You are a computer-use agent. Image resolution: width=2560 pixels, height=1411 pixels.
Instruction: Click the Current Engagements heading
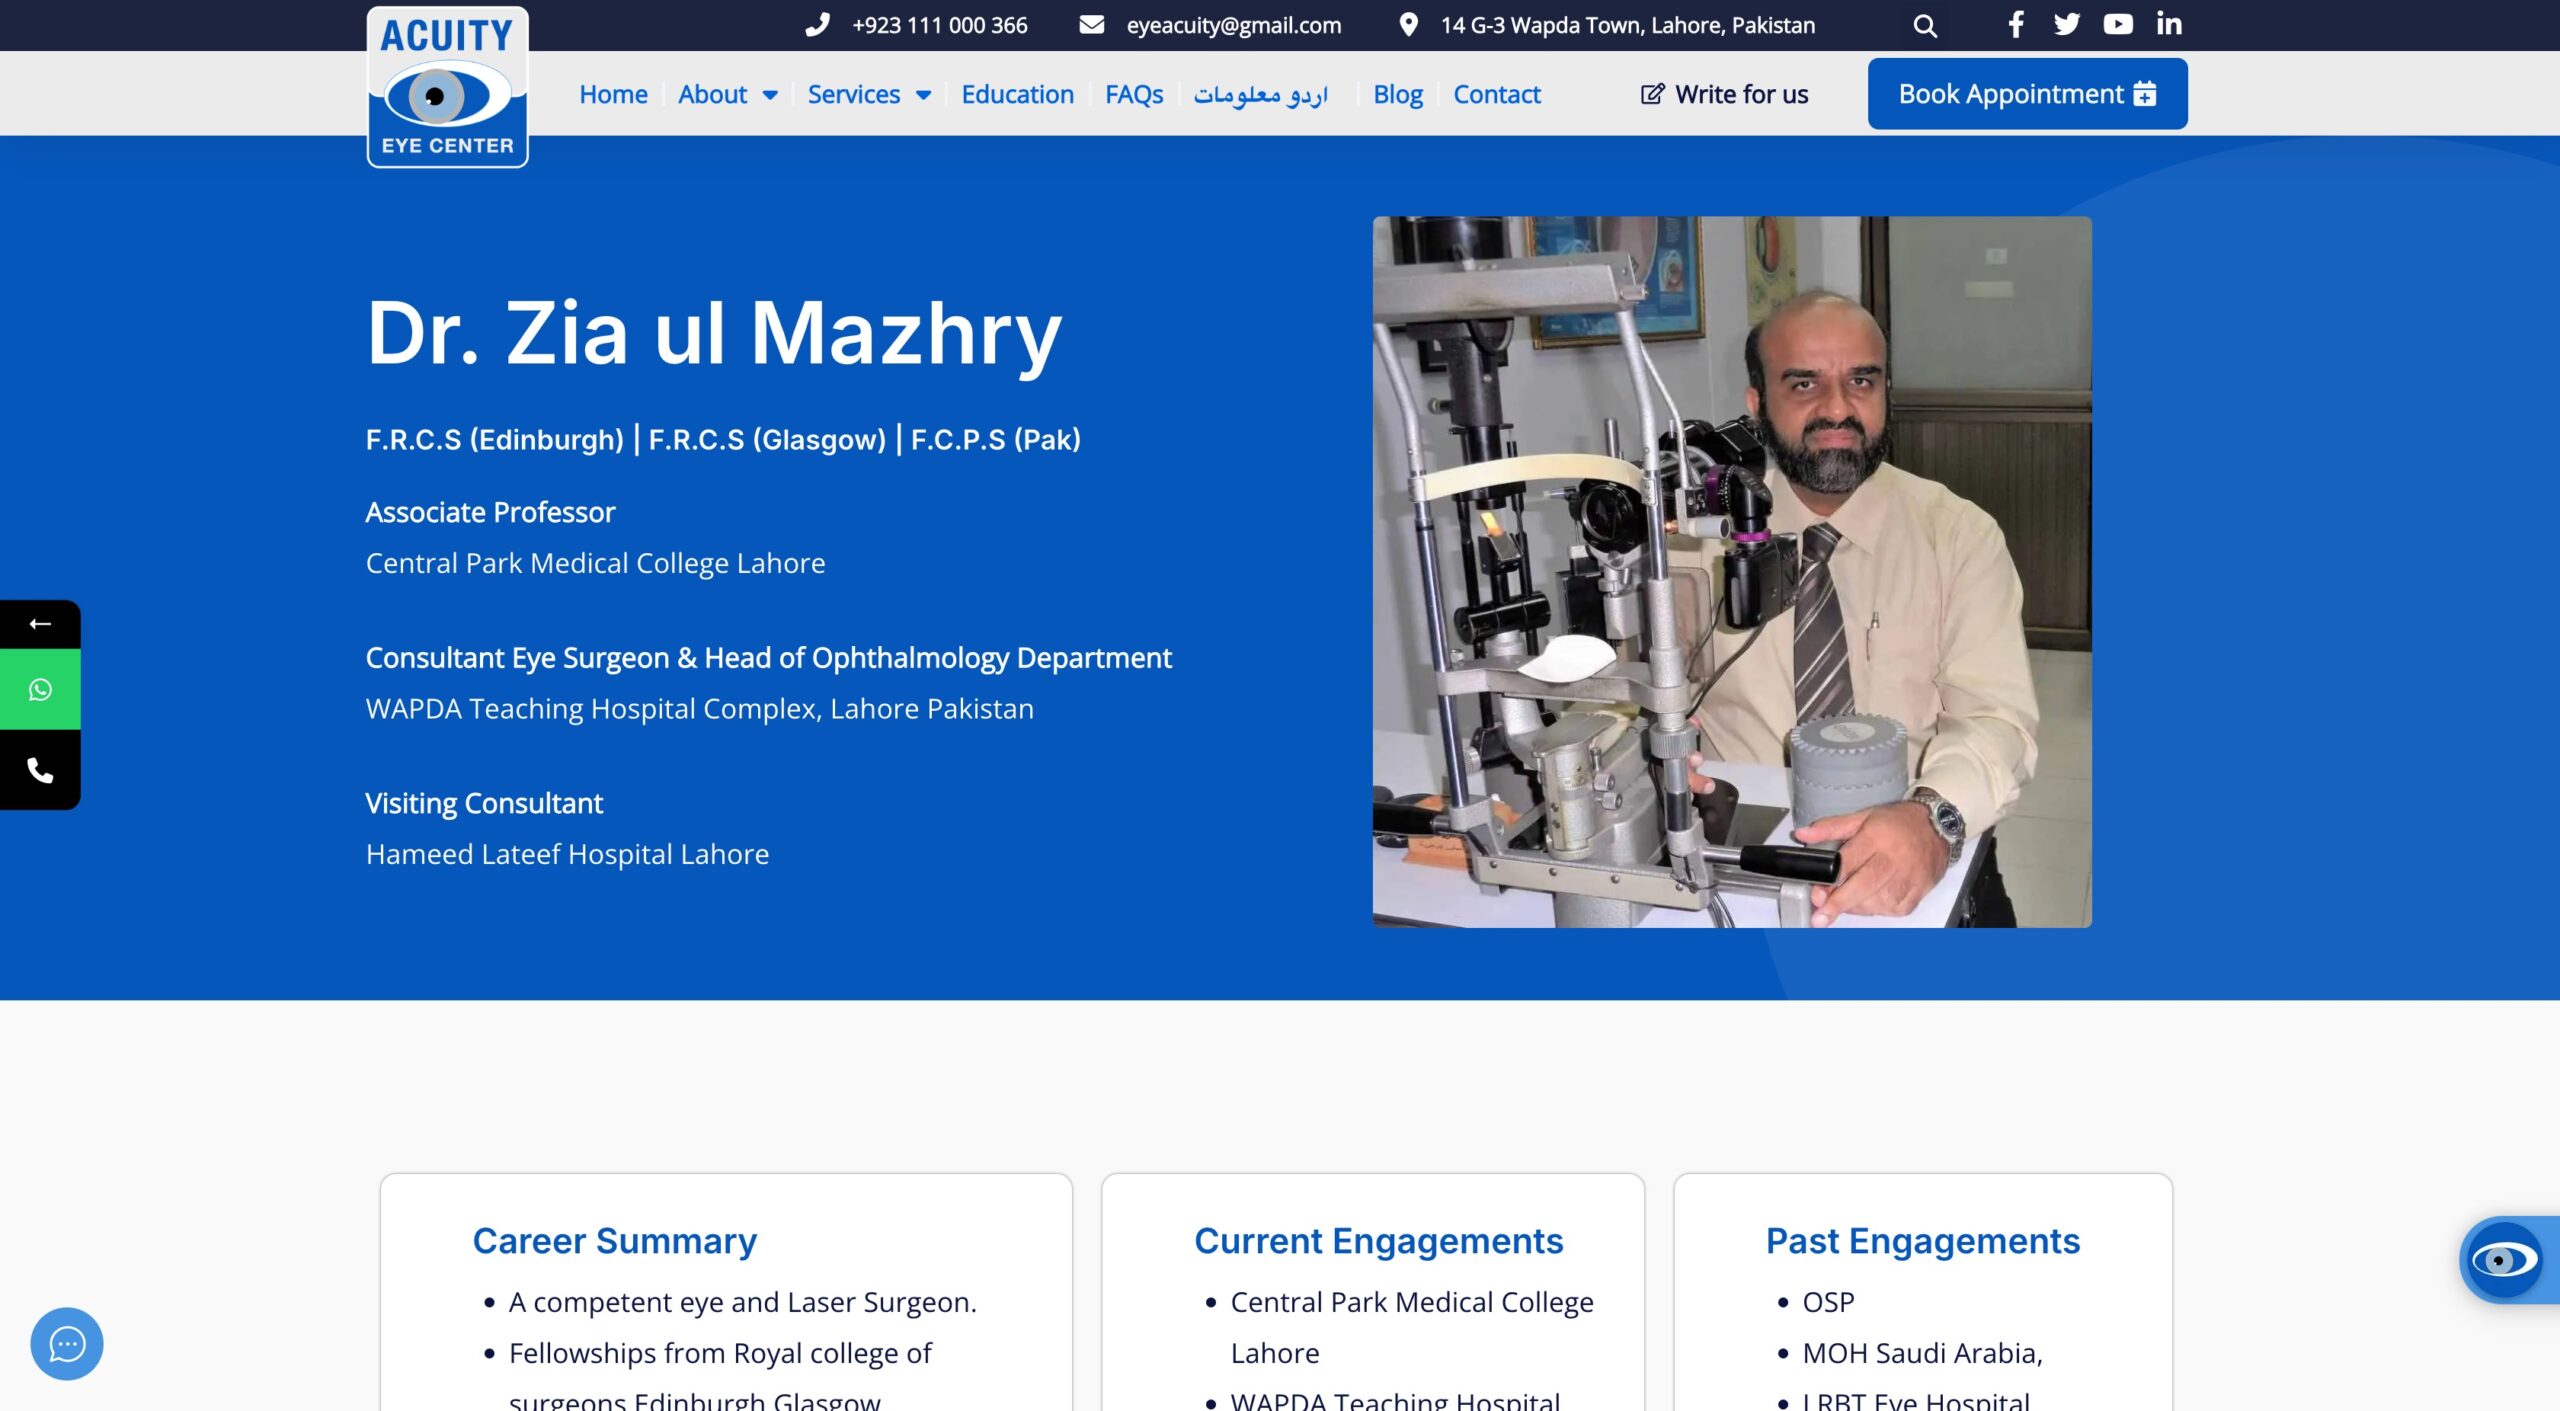click(x=1378, y=1240)
